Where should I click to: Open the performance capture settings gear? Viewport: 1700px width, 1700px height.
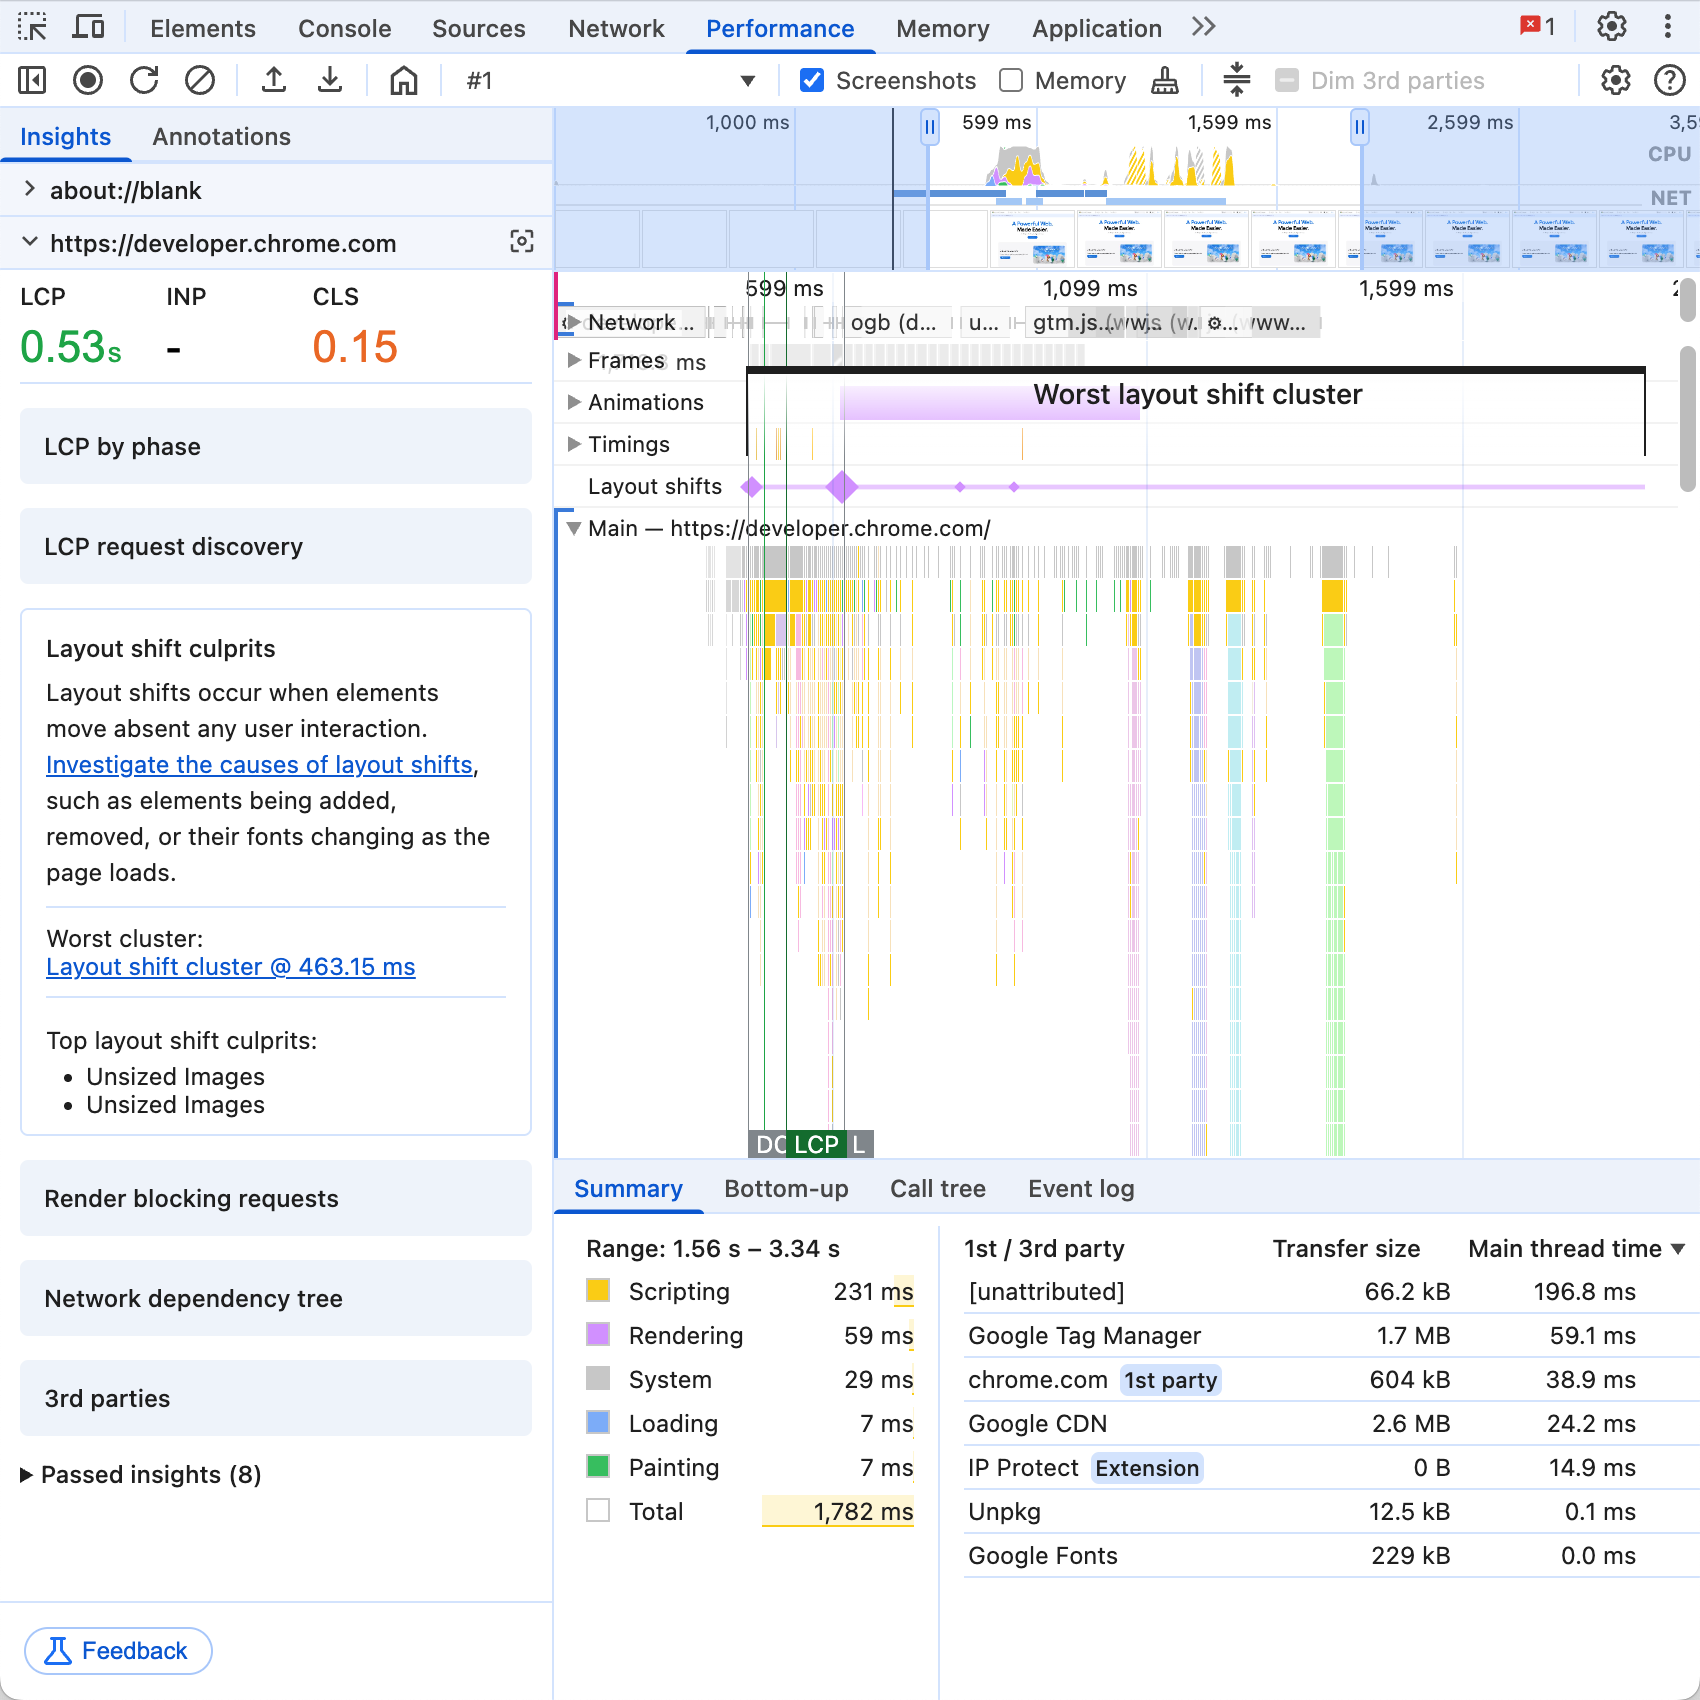click(x=1615, y=80)
